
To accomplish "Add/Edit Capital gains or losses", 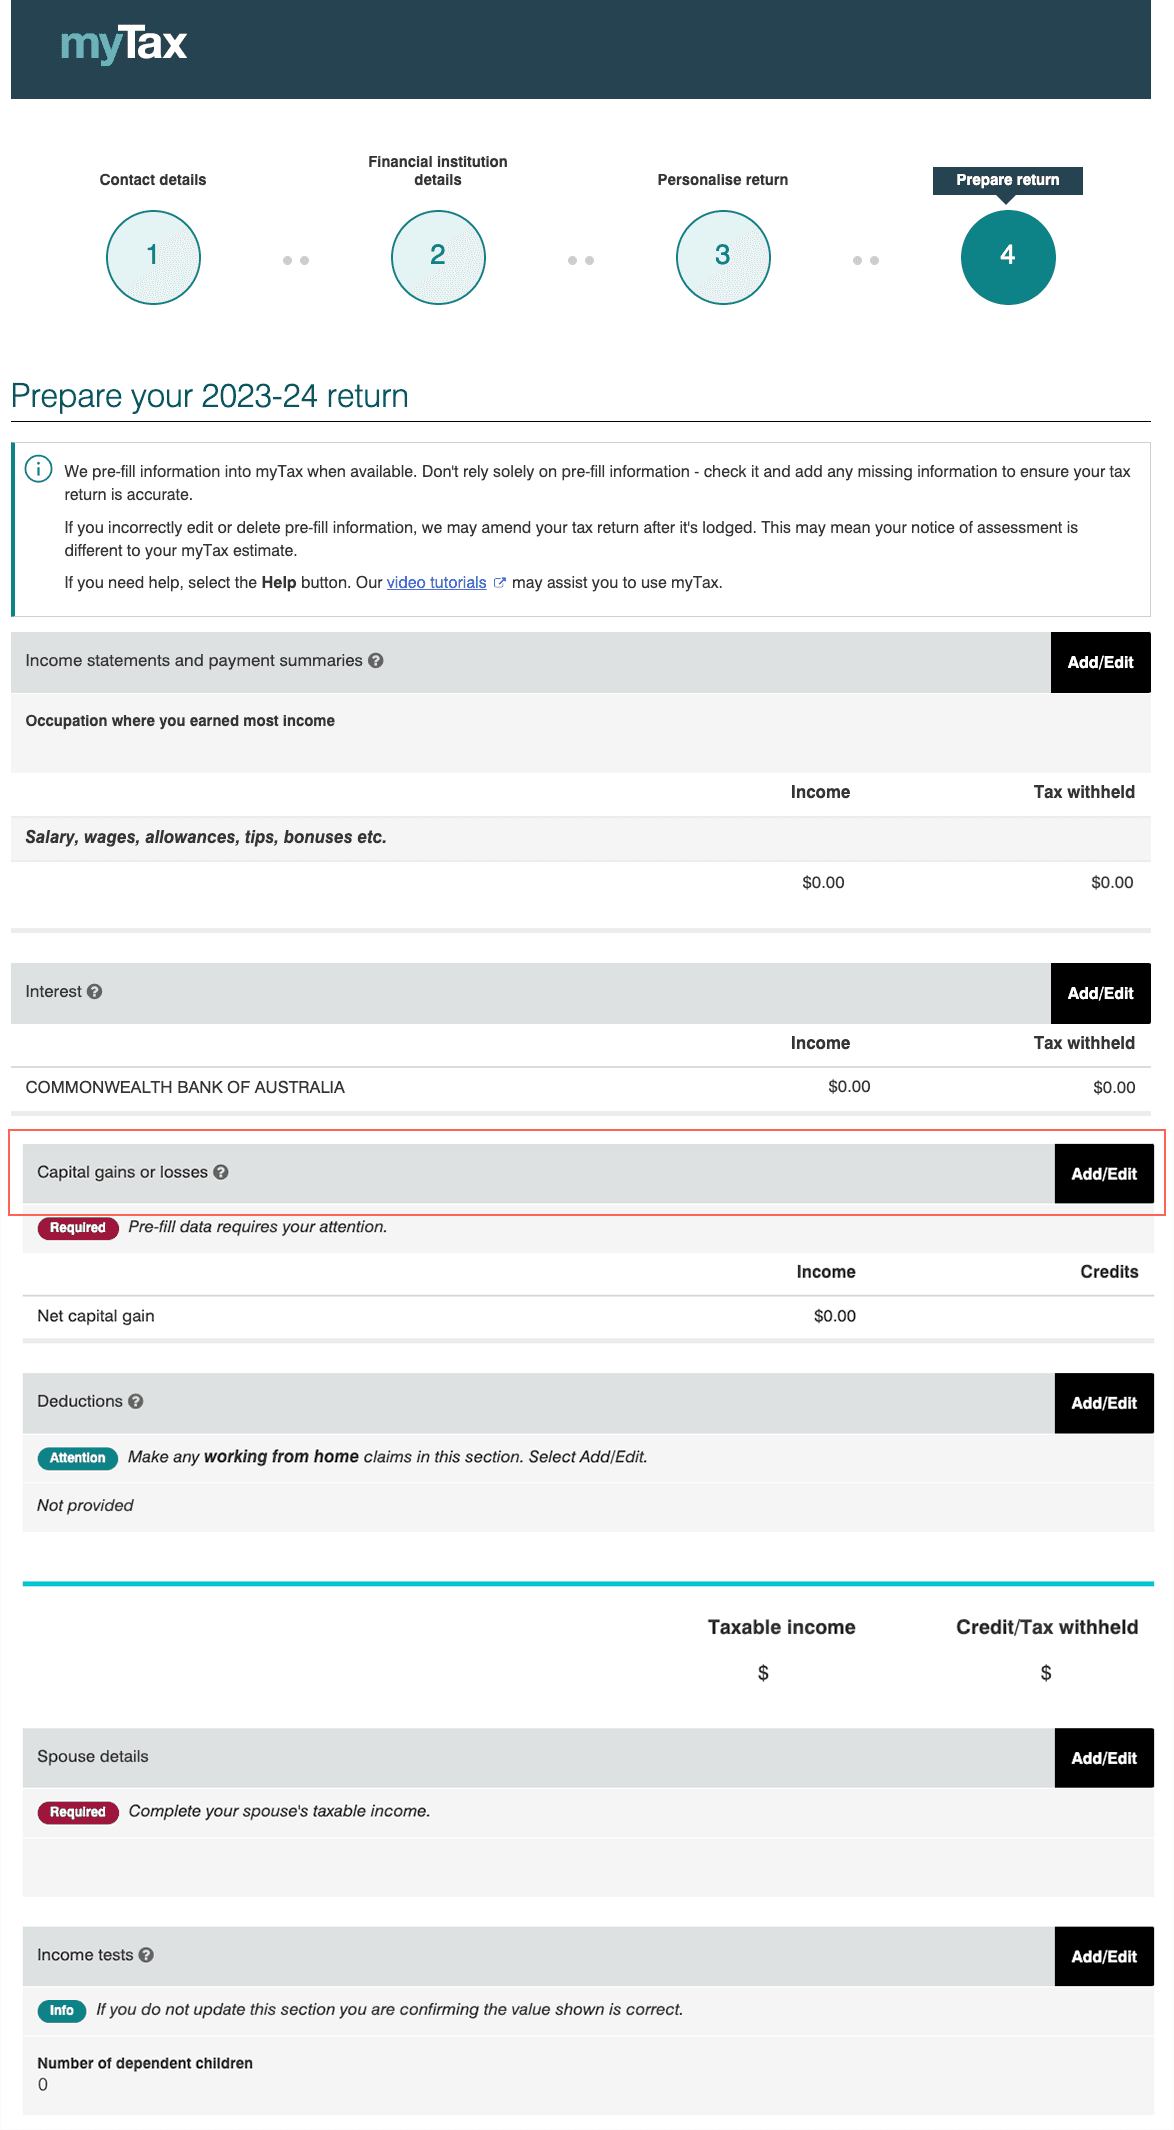I will pos(1104,1174).
